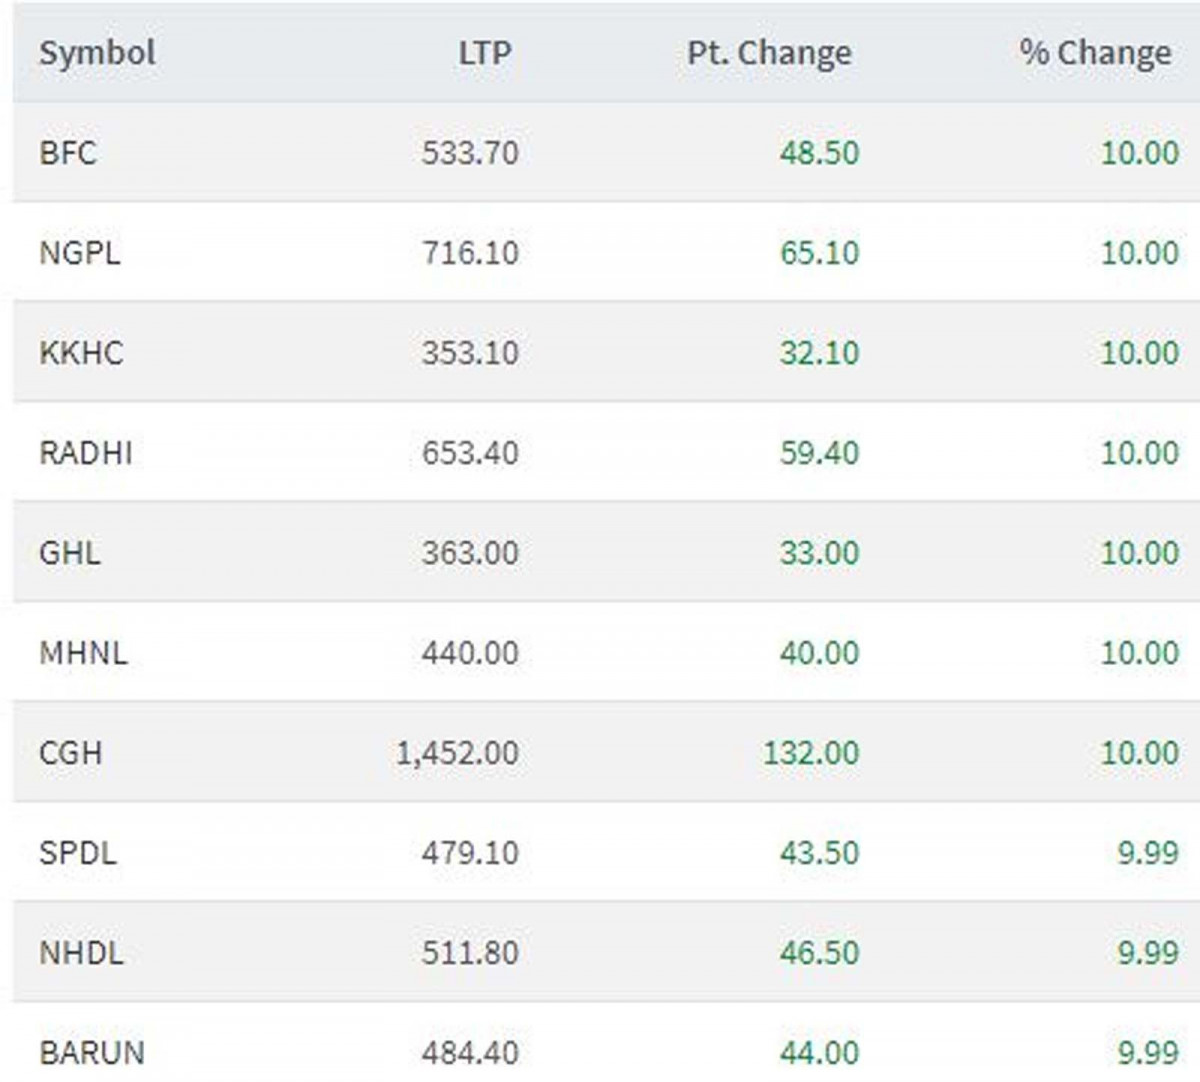Click the Pt. Change column header

click(769, 52)
